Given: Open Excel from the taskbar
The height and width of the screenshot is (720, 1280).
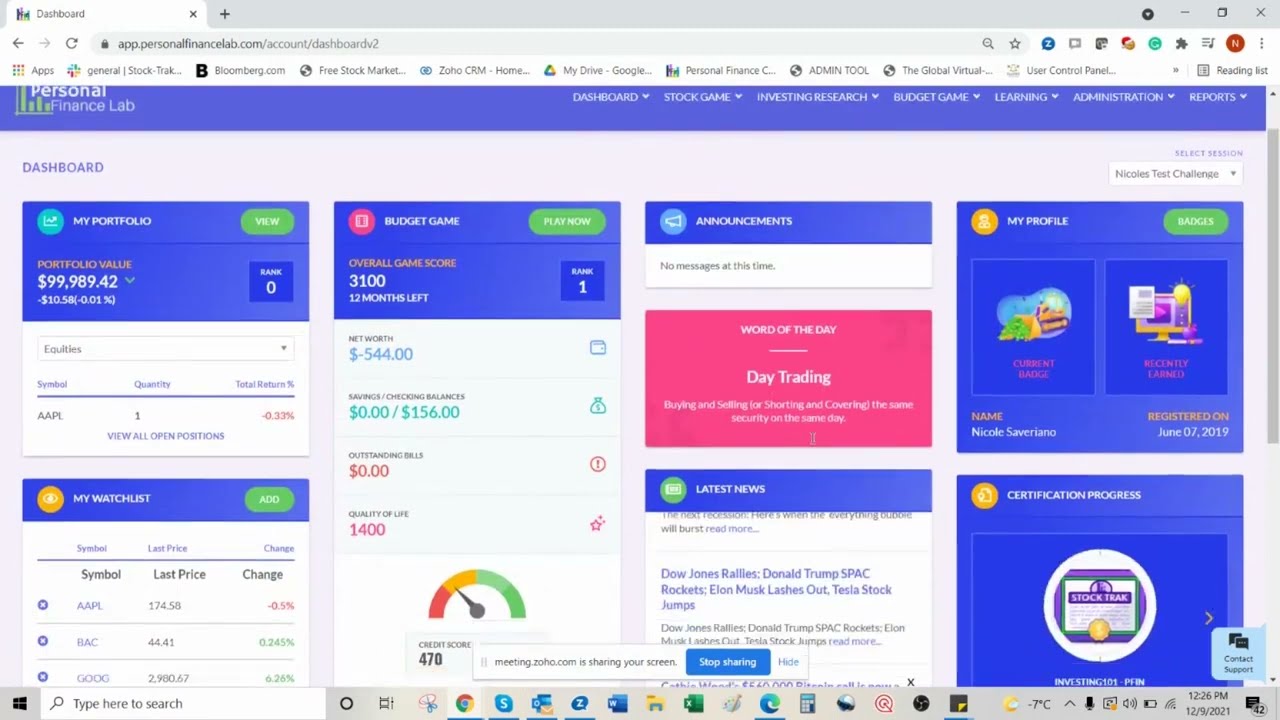Looking at the screenshot, I should pyautogui.click(x=693, y=703).
